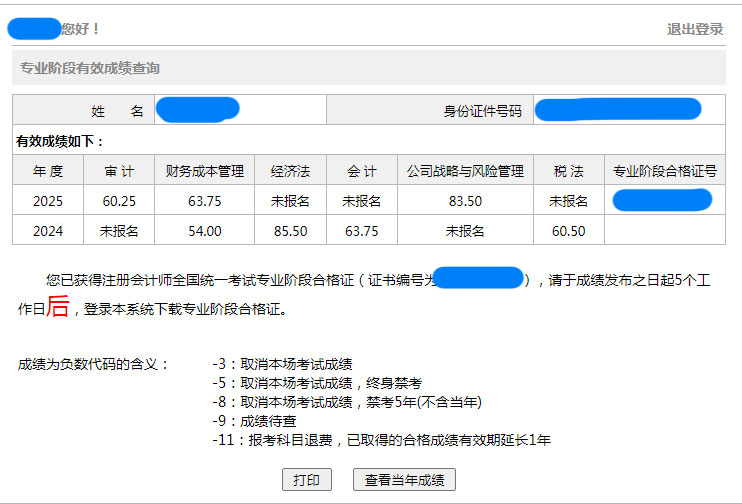Select the 85.50 economic law score
Viewport: 742px width, 504px height.
(x=290, y=231)
